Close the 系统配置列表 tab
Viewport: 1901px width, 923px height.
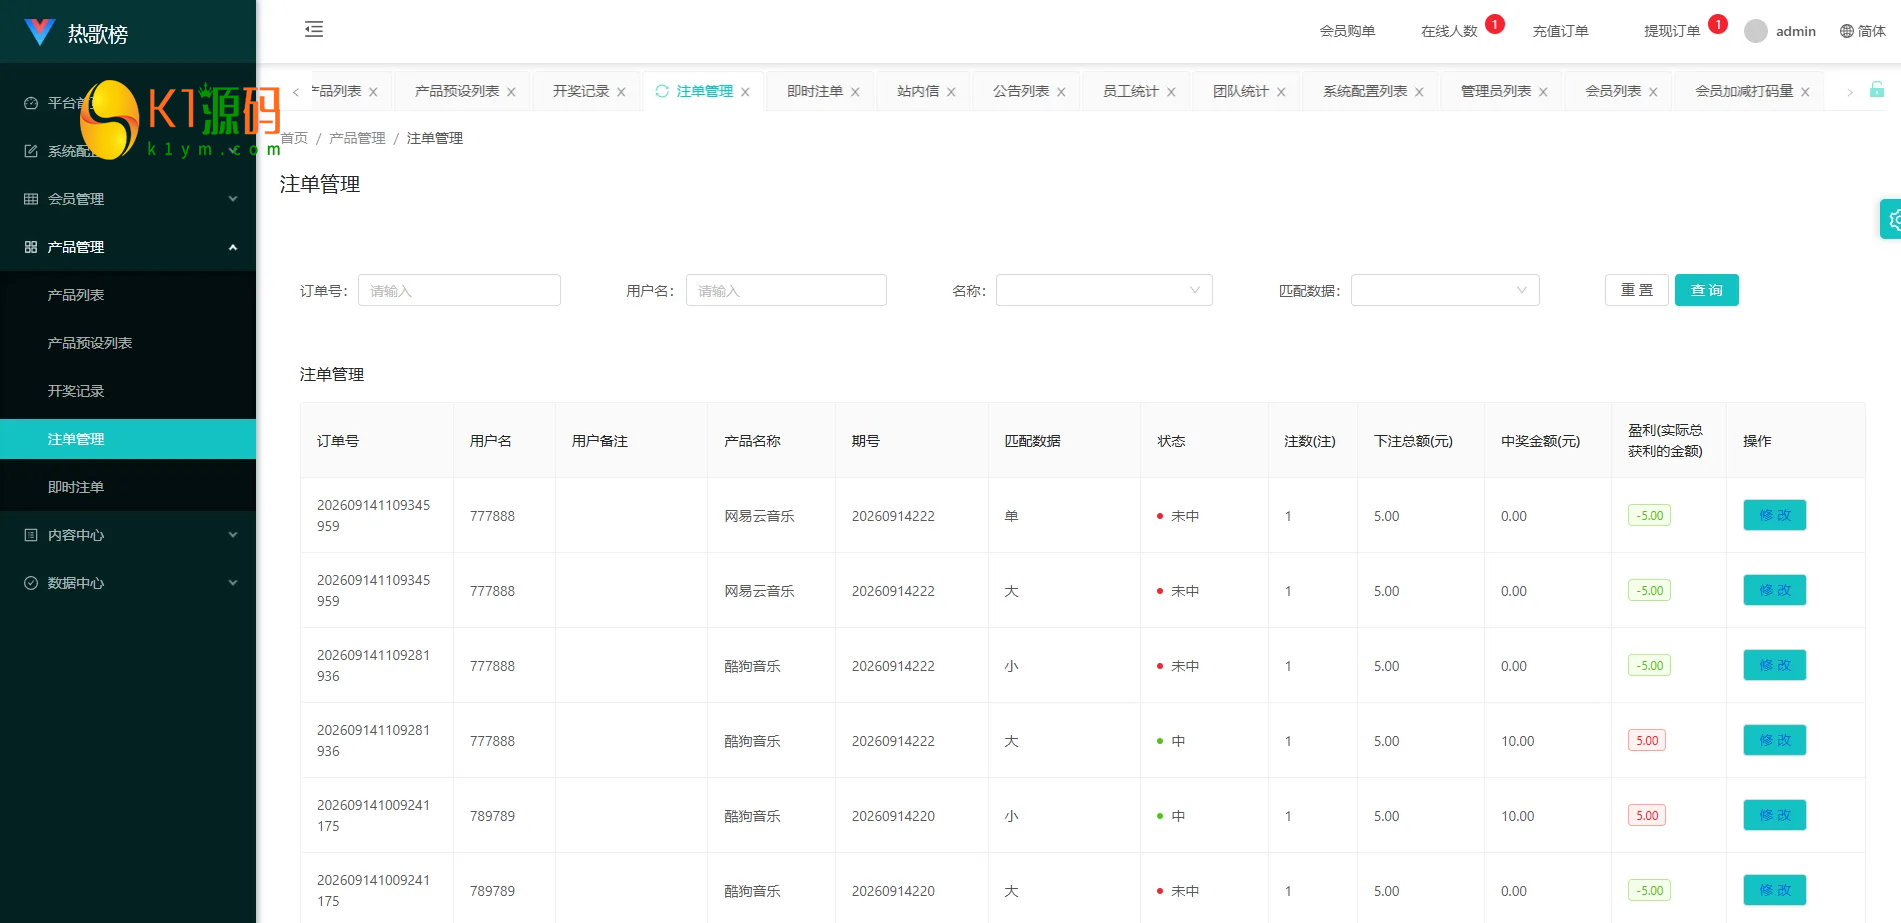pos(1419,92)
